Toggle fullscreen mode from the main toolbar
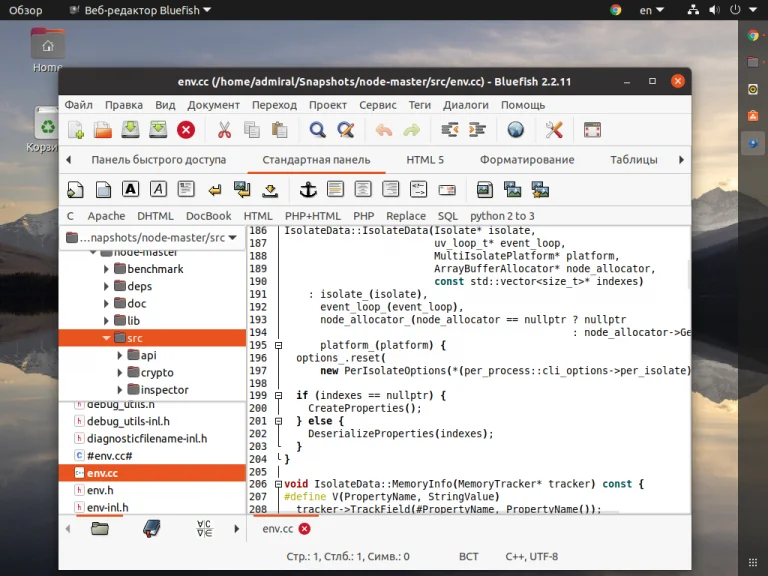 click(x=592, y=130)
